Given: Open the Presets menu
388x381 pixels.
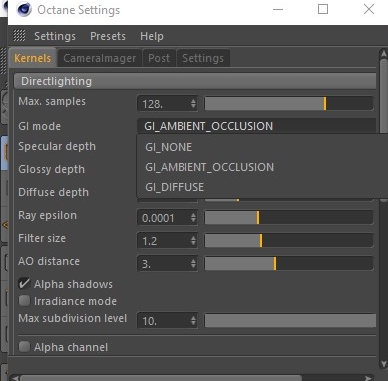Looking at the screenshot, I should pos(108,36).
